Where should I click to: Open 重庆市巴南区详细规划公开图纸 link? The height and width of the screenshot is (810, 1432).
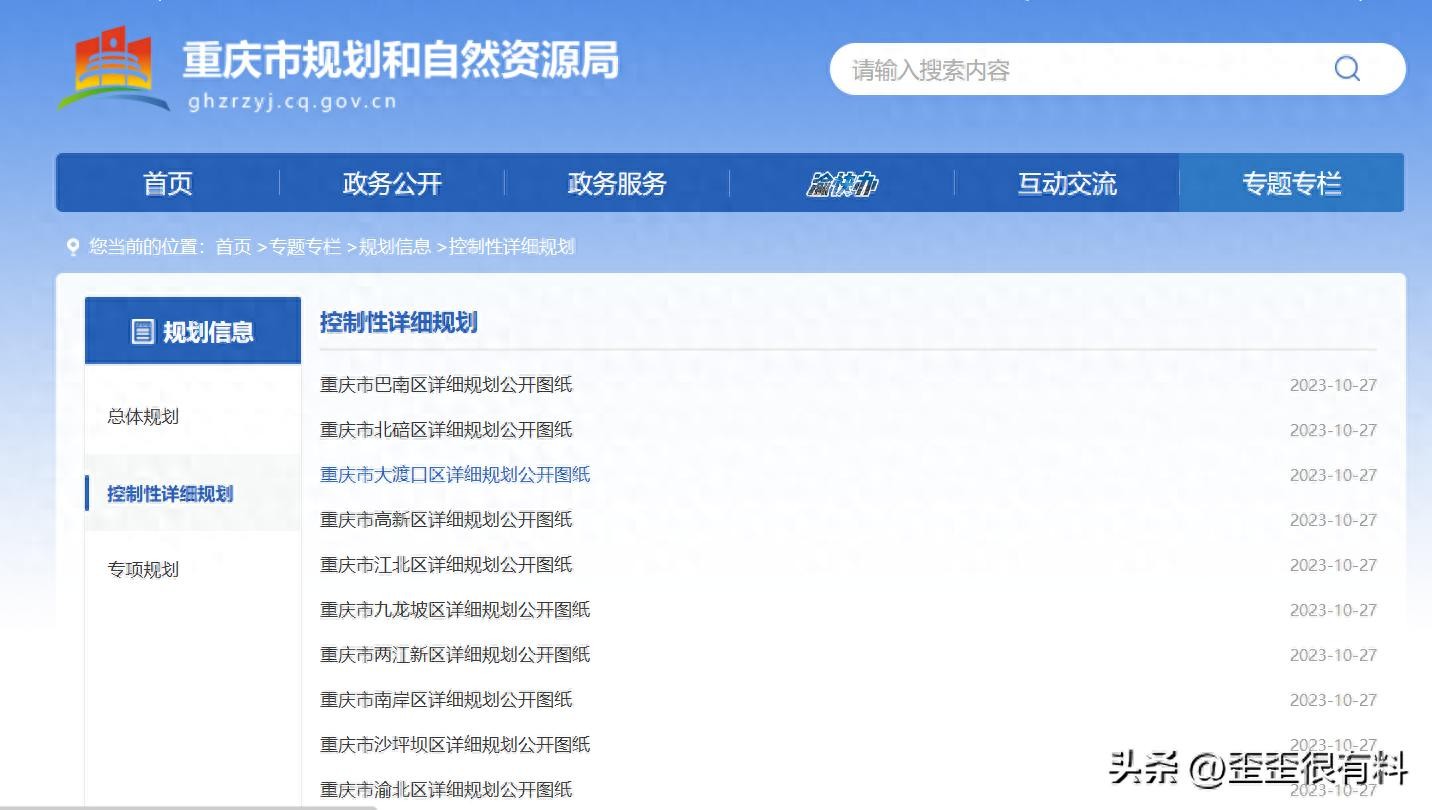[446, 385]
